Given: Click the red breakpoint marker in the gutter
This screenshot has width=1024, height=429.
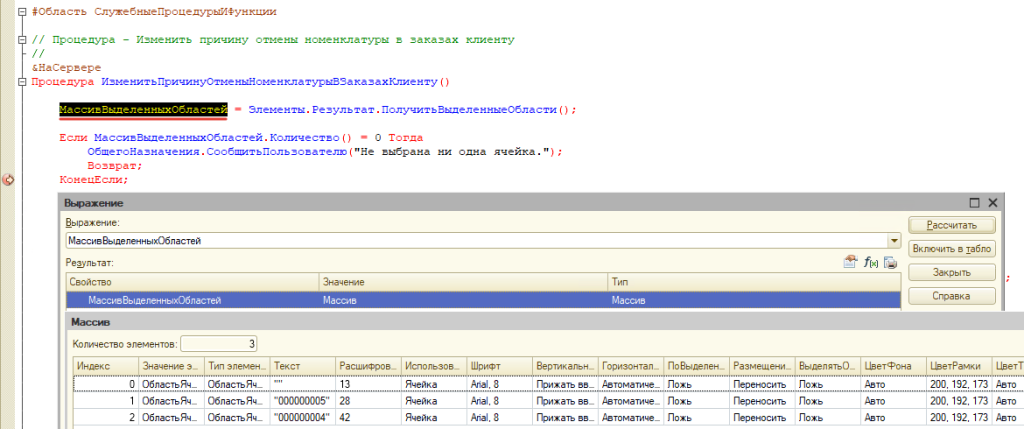Looking at the screenshot, I should coord(8,180).
